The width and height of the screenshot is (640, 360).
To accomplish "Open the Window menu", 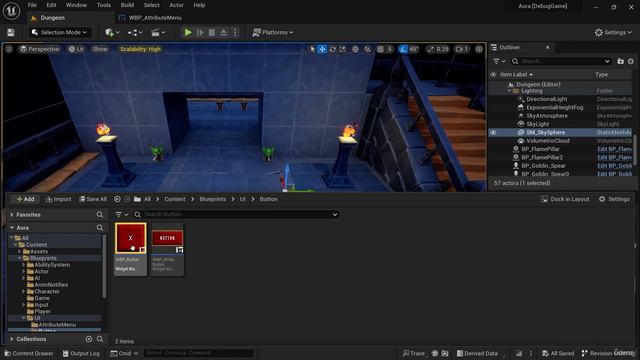I will pos(76,5).
